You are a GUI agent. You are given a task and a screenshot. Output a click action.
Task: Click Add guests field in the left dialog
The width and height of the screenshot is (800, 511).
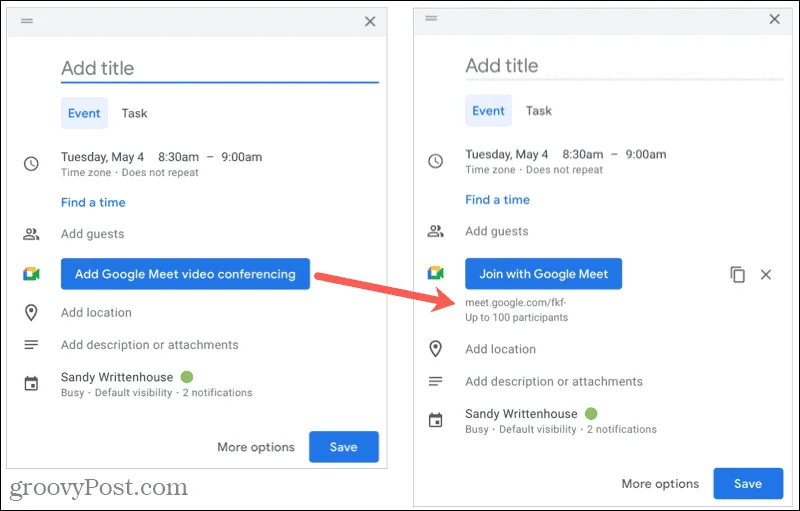coord(92,234)
